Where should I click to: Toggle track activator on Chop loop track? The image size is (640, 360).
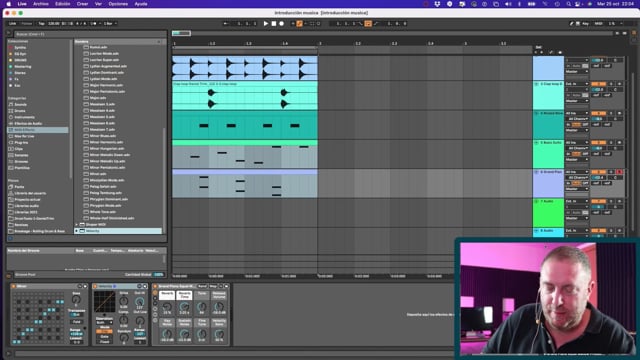tap(598, 84)
